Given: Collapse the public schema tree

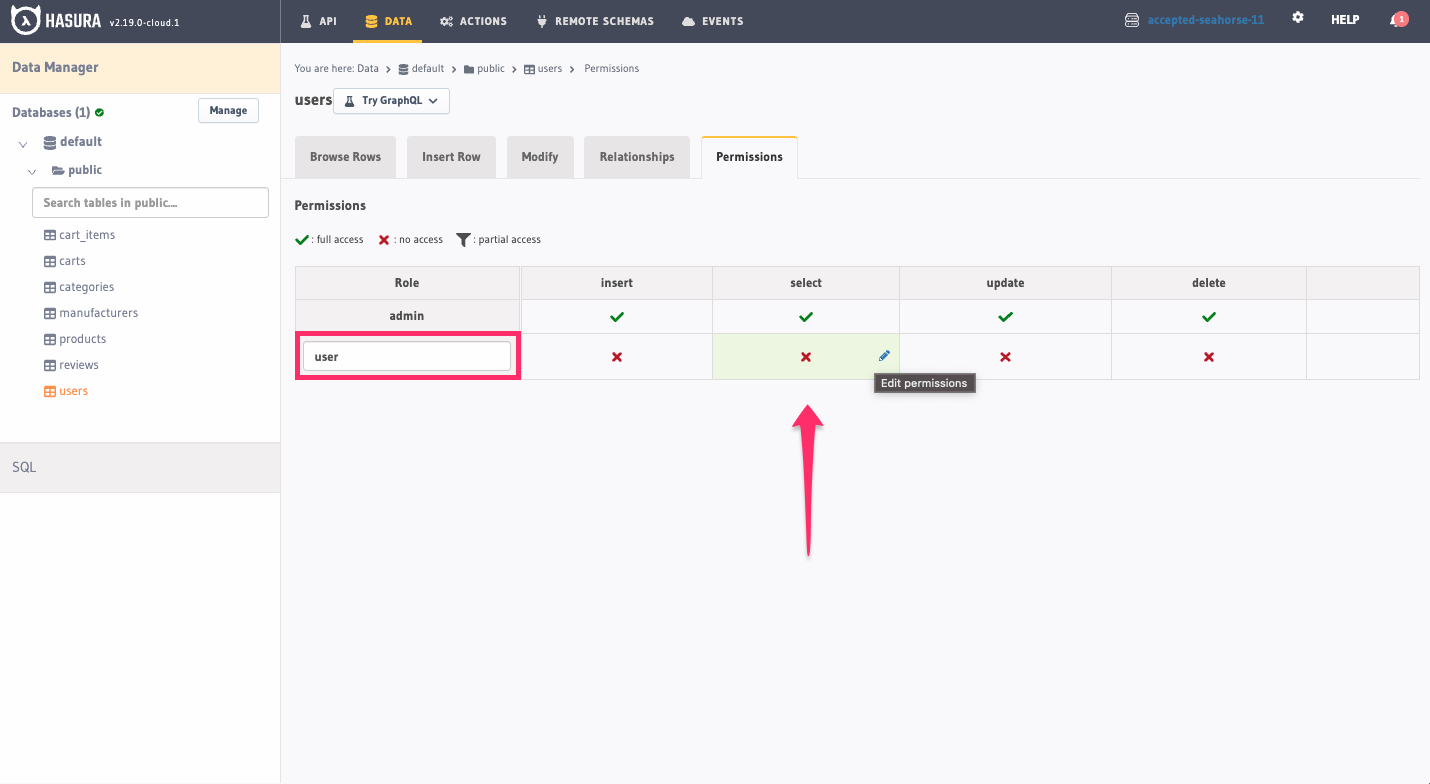Looking at the screenshot, I should click(x=31, y=170).
